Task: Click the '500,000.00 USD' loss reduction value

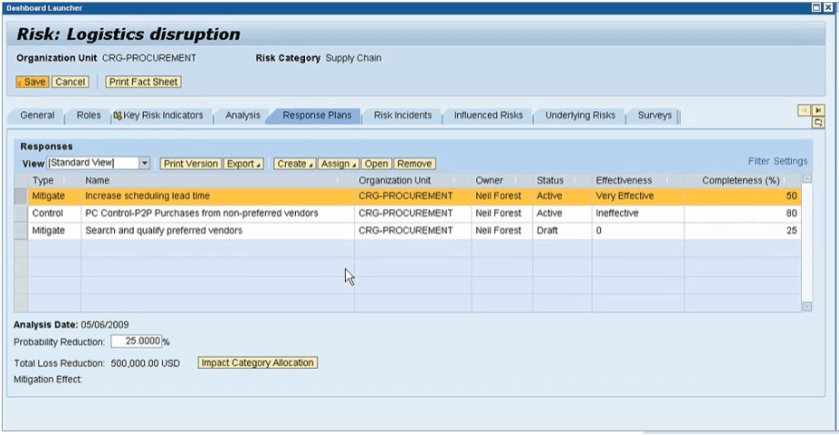Action: click(x=145, y=363)
